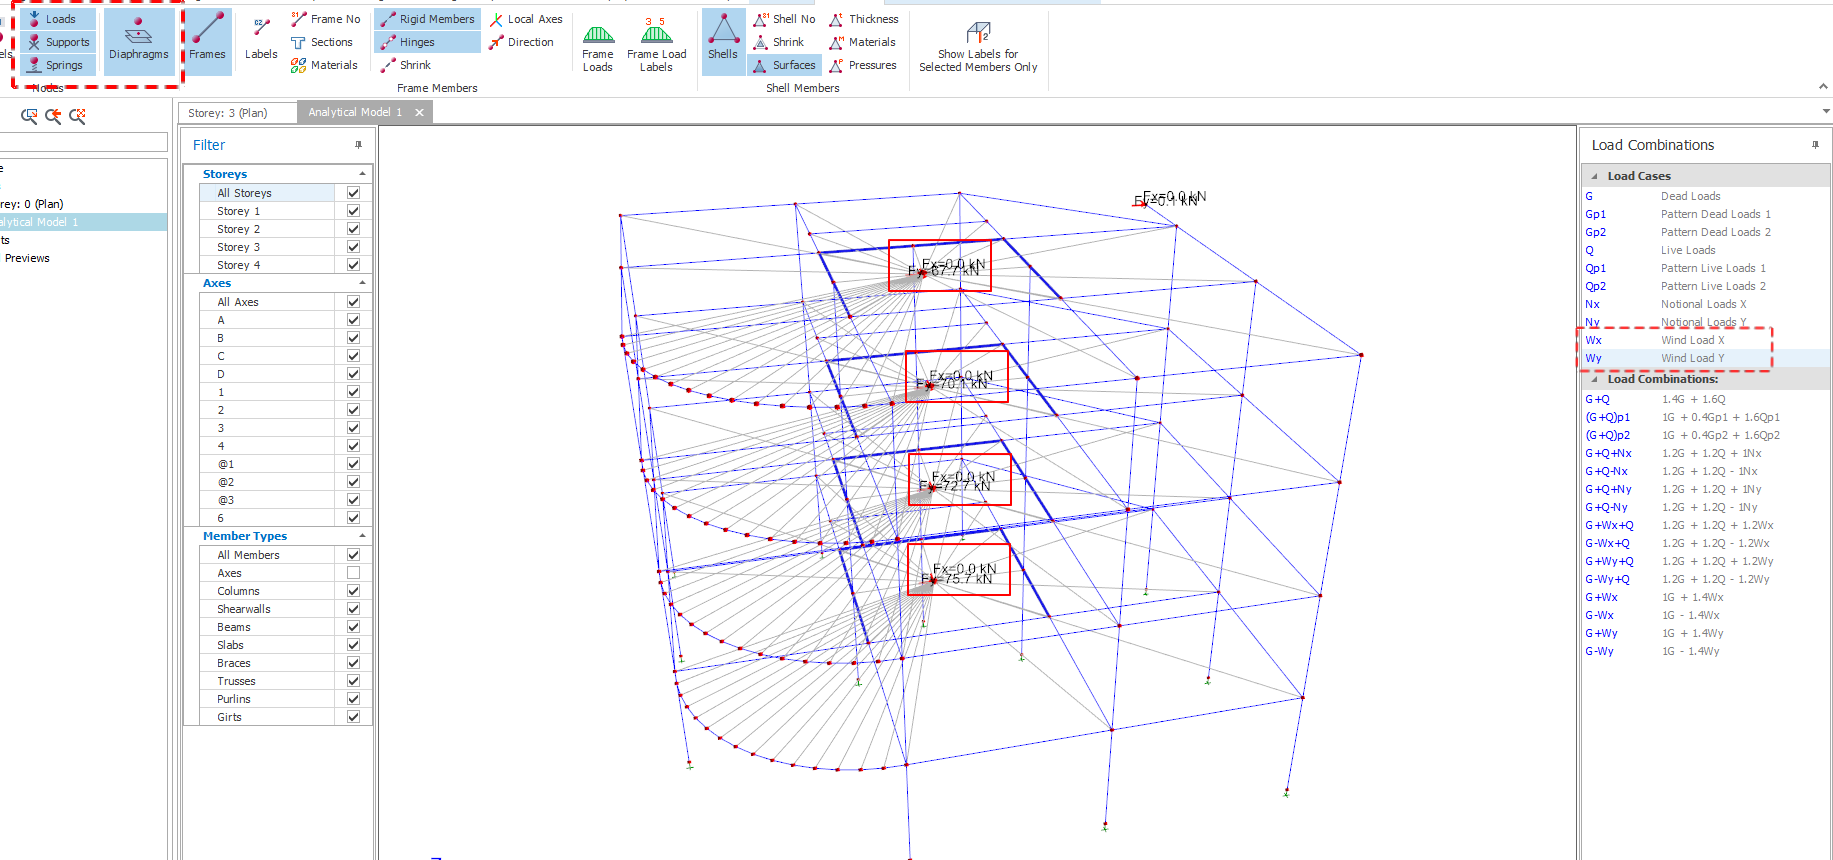This screenshot has width=1833, height=860.
Task: Toggle the Frames display button
Action: click(x=207, y=40)
